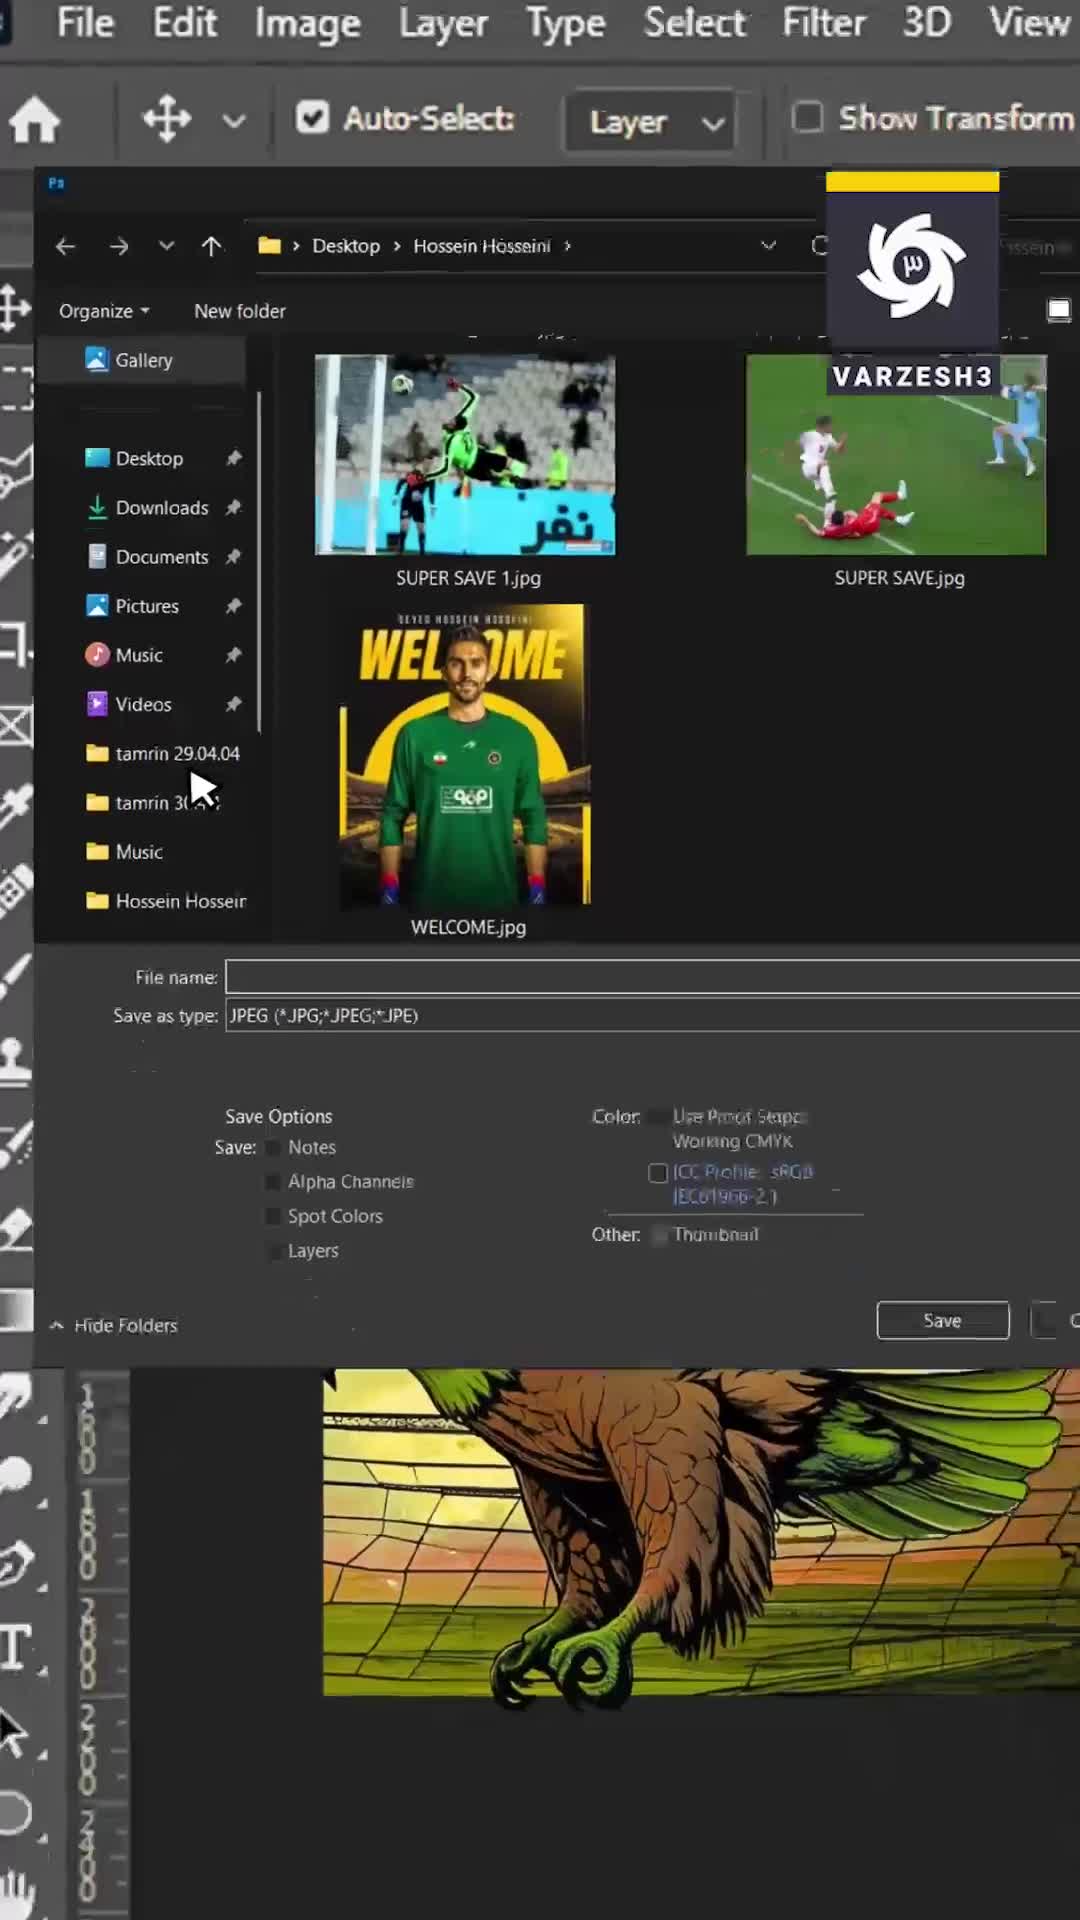Expand the Organize dropdown menu
This screenshot has width=1080, height=1920.
[x=104, y=311]
